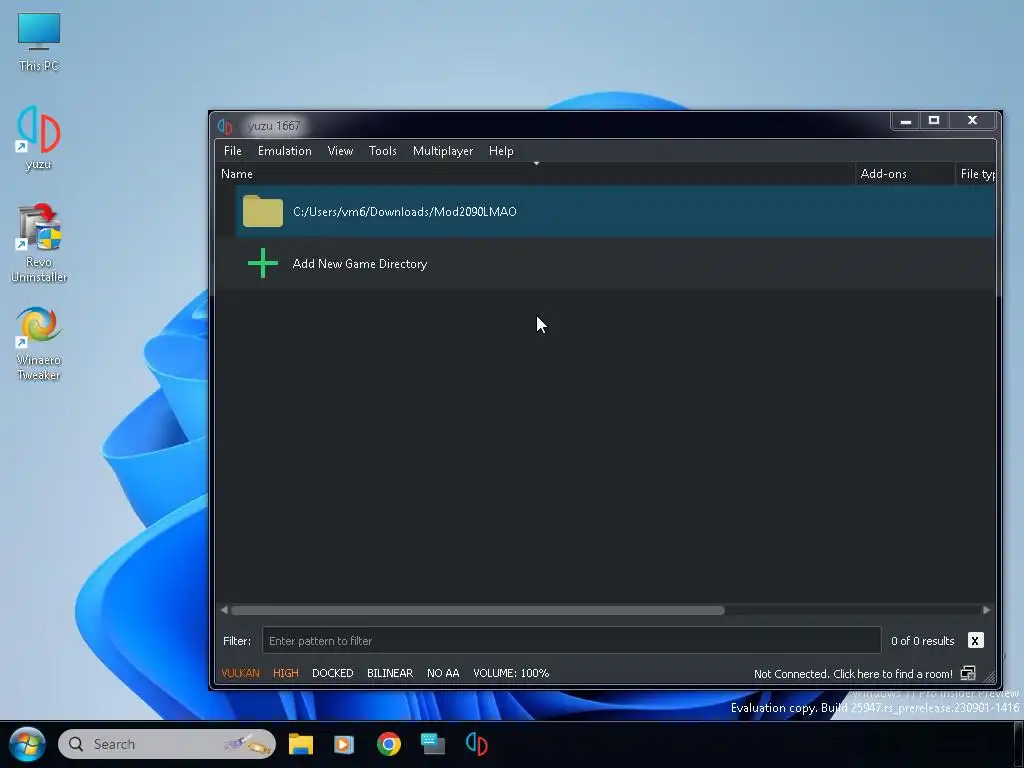The height and width of the screenshot is (768, 1024).
Task: Minimize the yuzu window
Action: pyautogui.click(x=905, y=121)
